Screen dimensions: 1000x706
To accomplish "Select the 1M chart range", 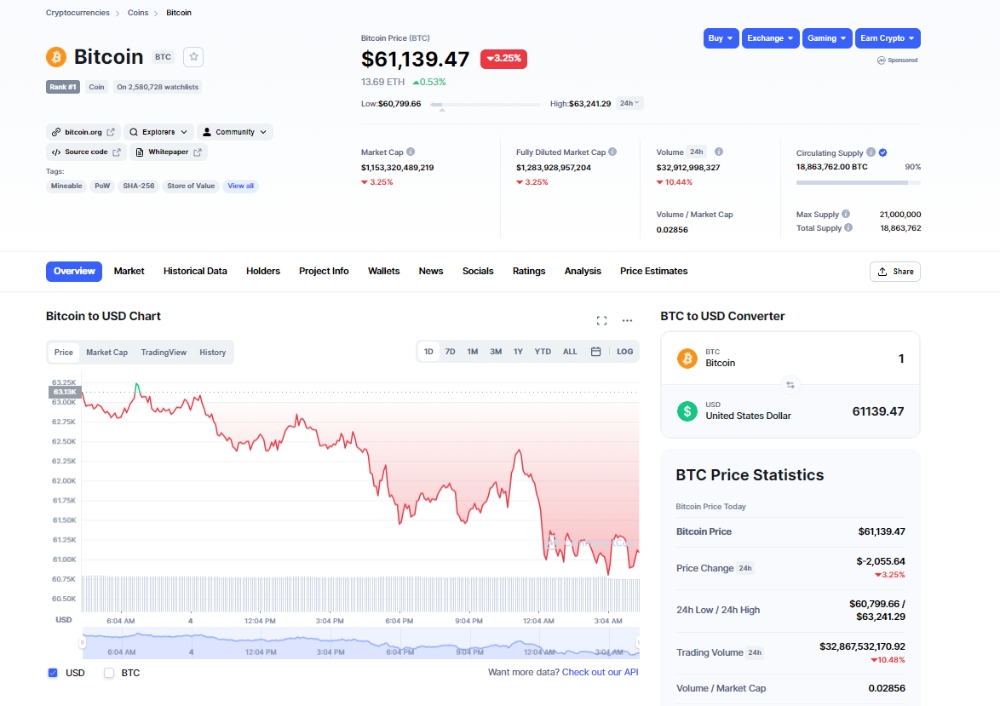I will 473,351.
